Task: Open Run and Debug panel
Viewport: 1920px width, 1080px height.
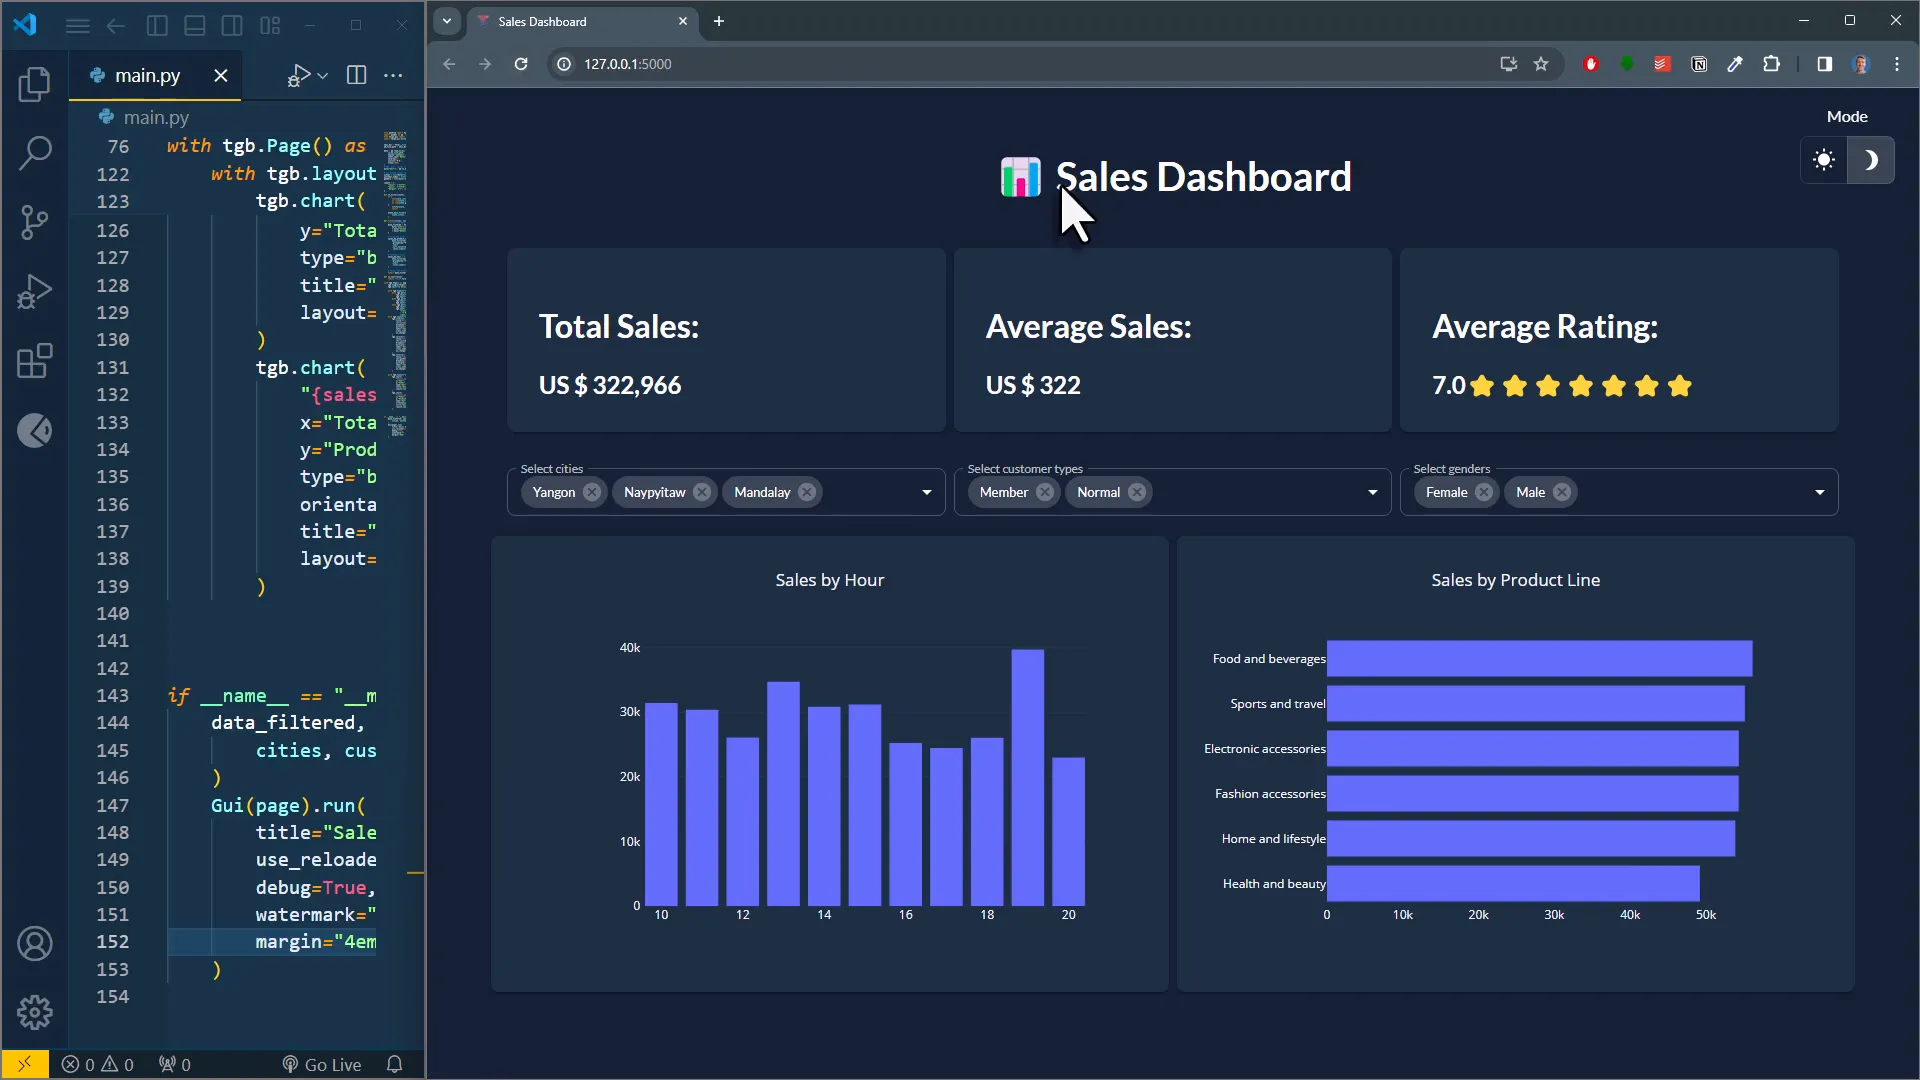Action: pos(35,290)
